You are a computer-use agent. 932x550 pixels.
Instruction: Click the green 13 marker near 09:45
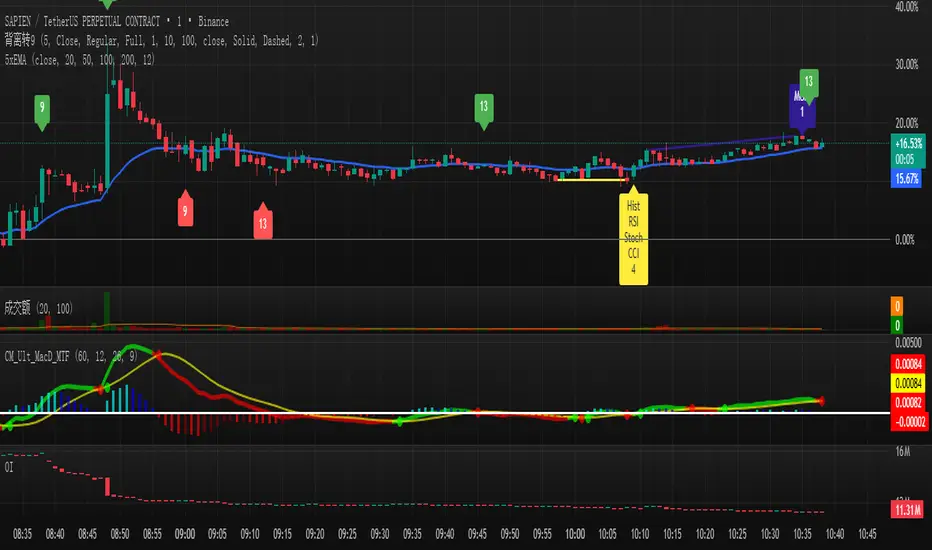(484, 106)
